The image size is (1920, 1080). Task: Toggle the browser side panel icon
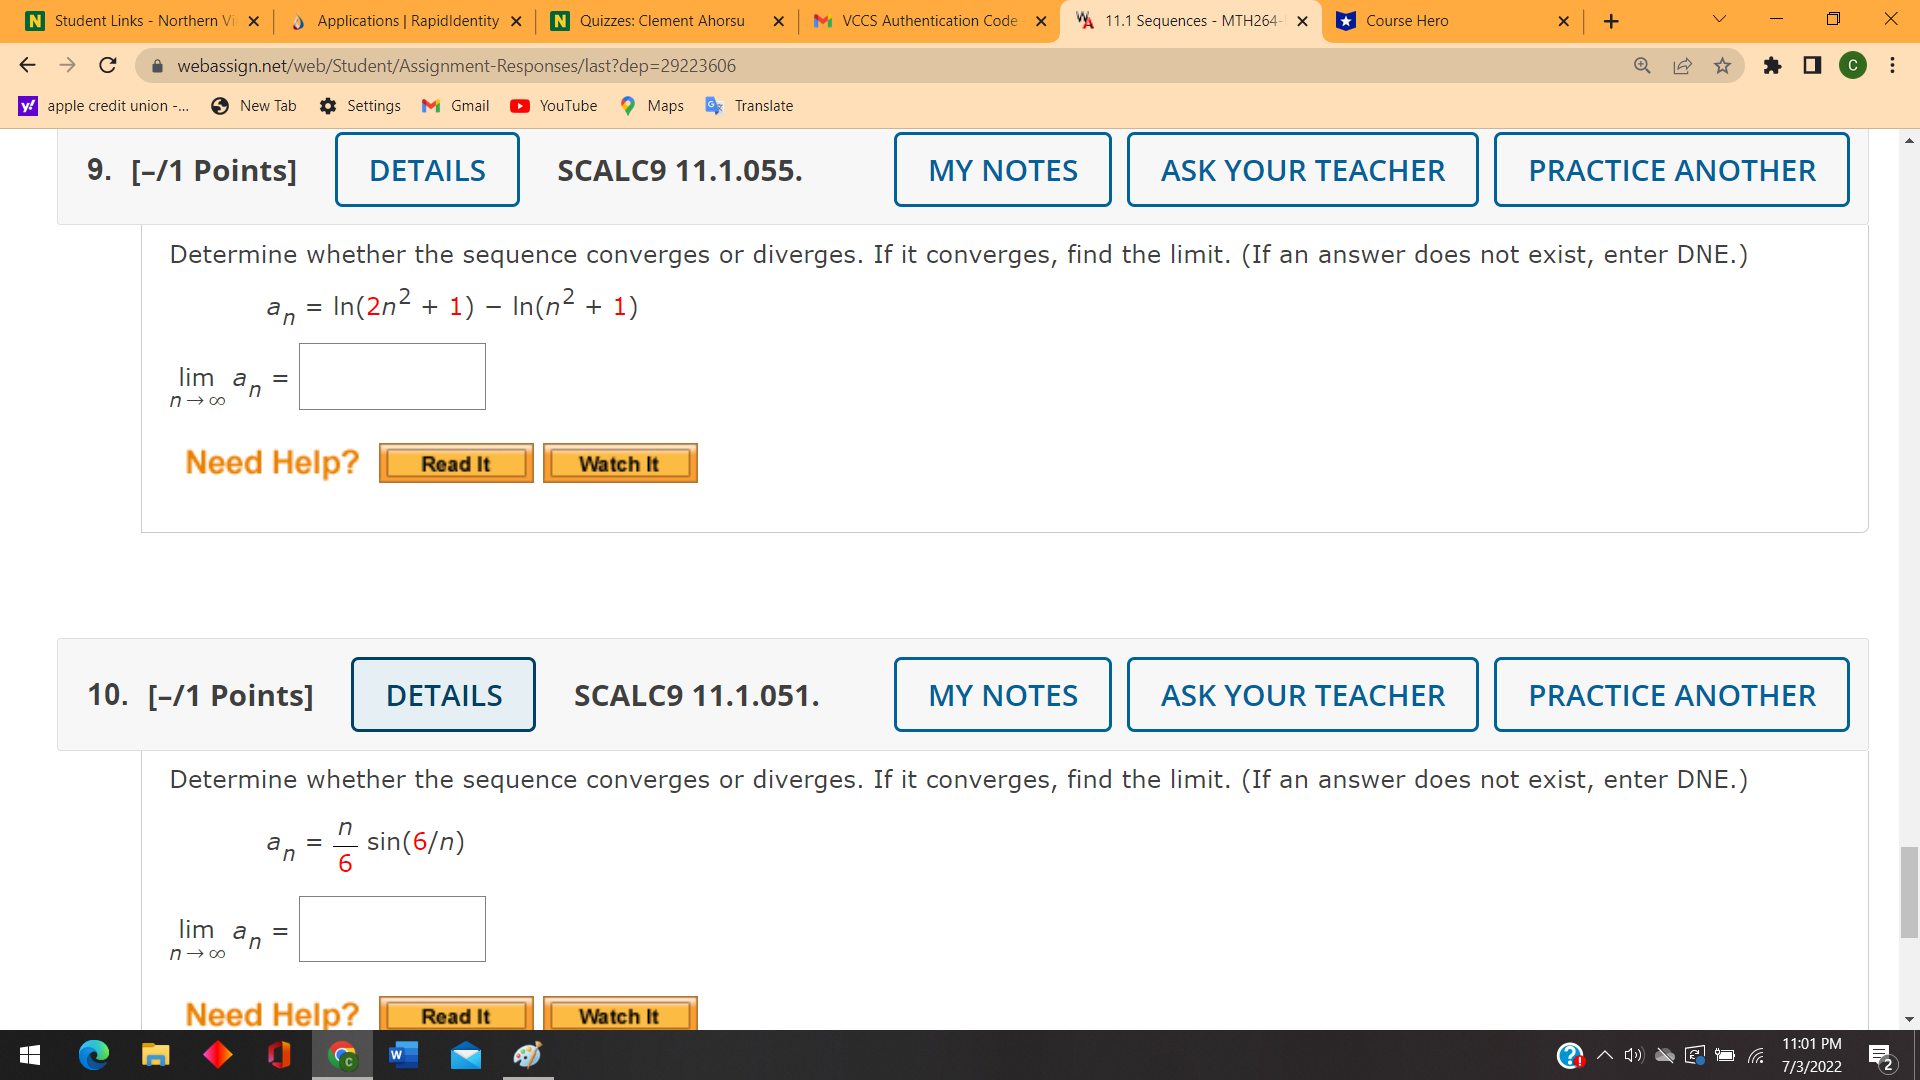pyautogui.click(x=1812, y=65)
